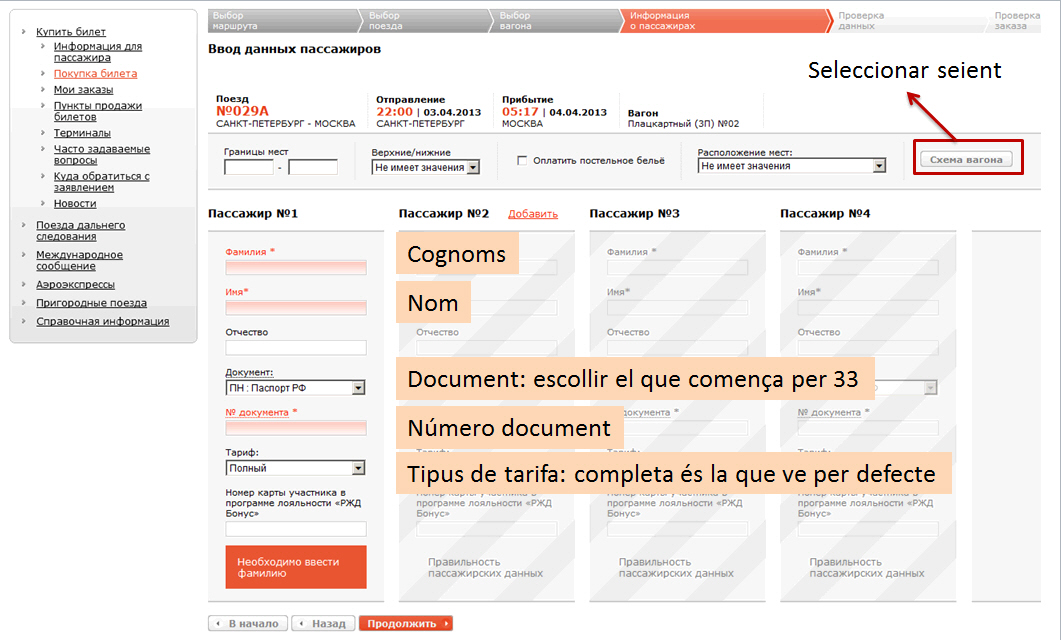Check the 'Оплатить постельное бельё' checkbox
The height and width of the screenshot is (640, 1061).
click(522, 160)
